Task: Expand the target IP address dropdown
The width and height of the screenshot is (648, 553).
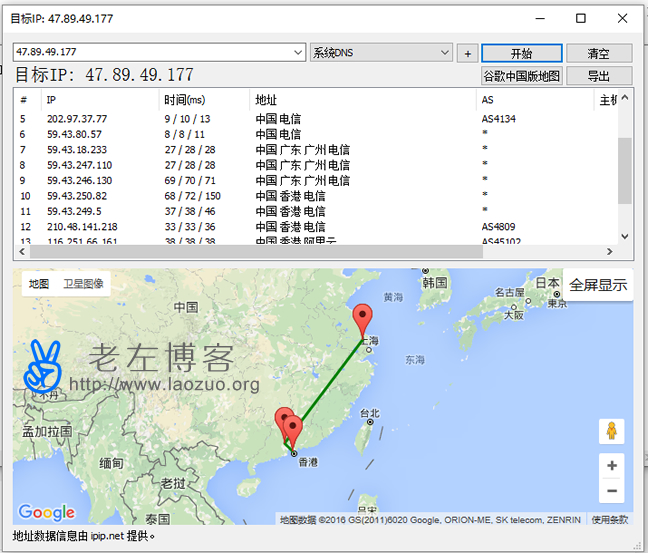Action: (x=299, y=53)
